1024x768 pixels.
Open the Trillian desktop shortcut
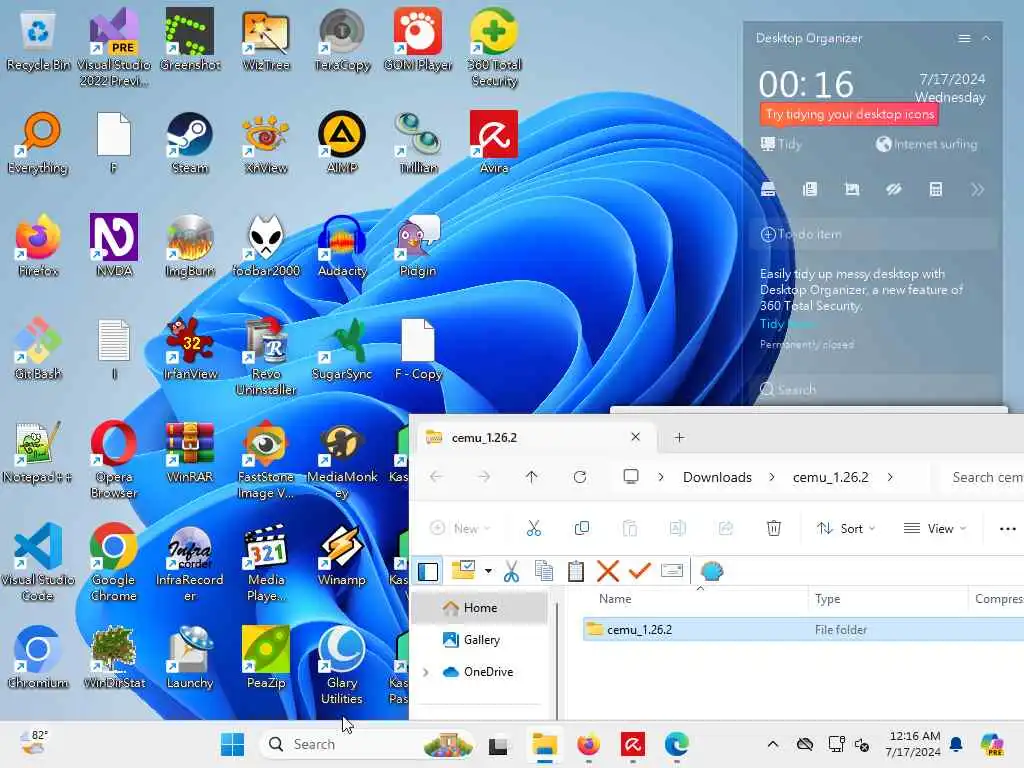[x=418, y=143]
